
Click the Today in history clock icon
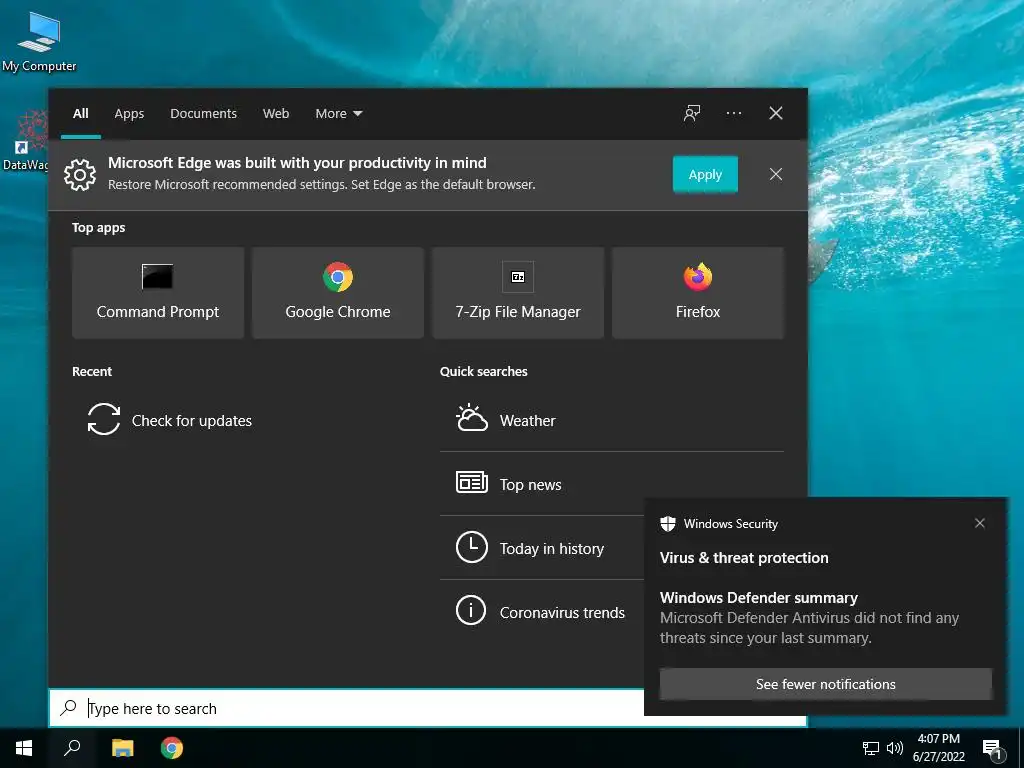point(472,547)
